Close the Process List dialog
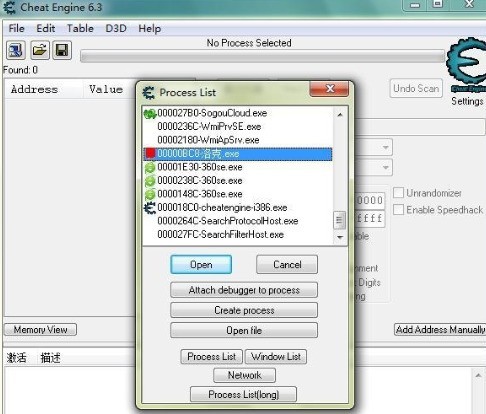The height and width of the screenshot is (414, 486). (329, 89)
